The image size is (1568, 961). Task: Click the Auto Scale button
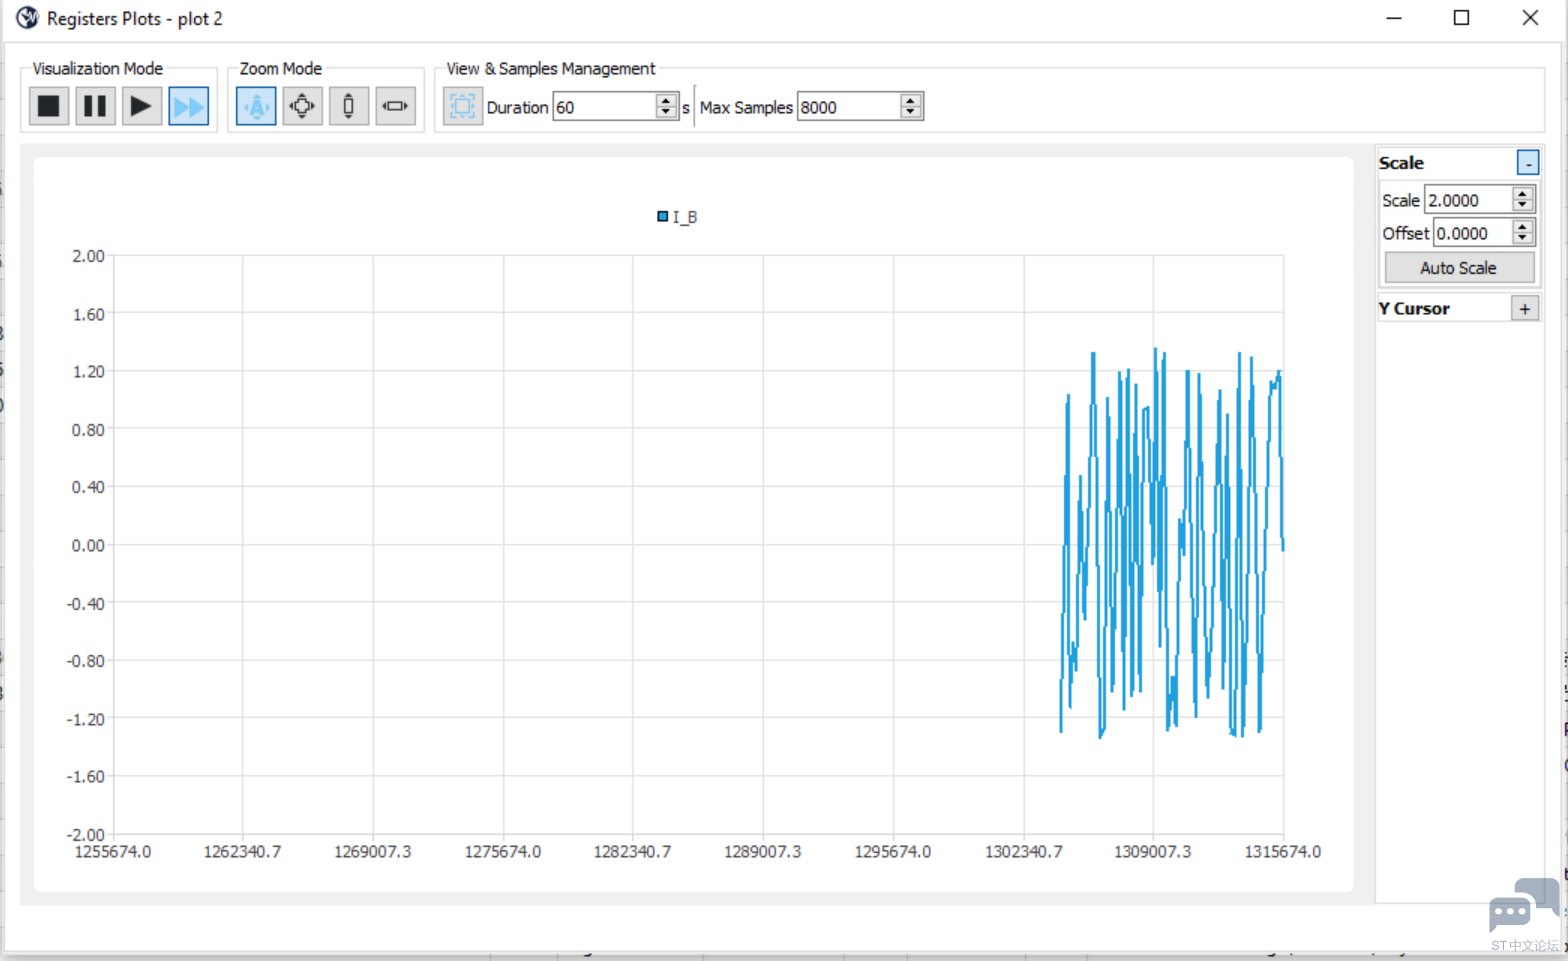pos(1458,268)
